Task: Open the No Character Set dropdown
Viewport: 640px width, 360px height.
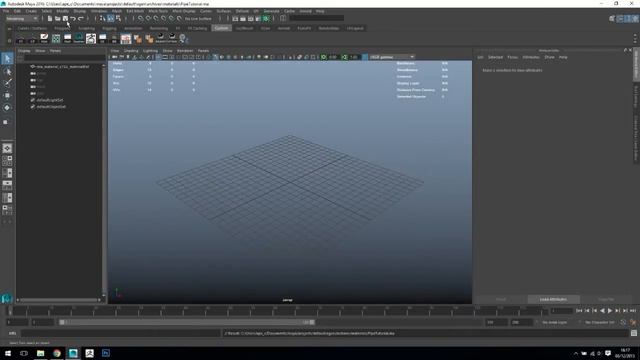Action: pos(599,322)
